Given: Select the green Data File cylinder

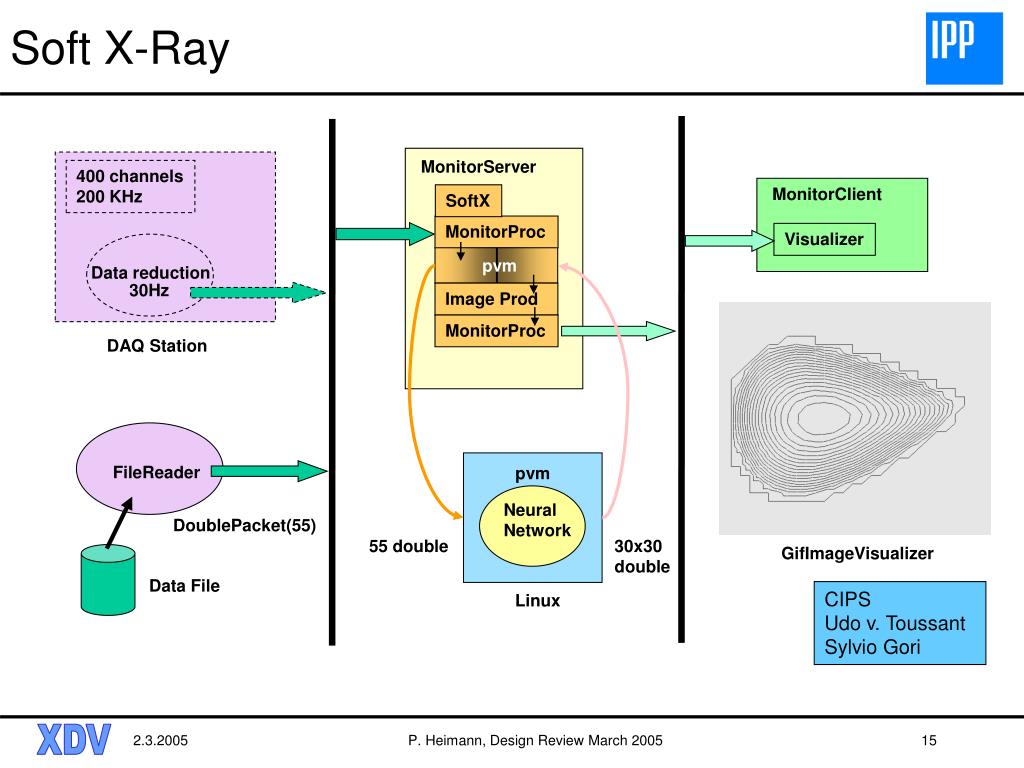Looking at the screenshot, I should [108, 580].
